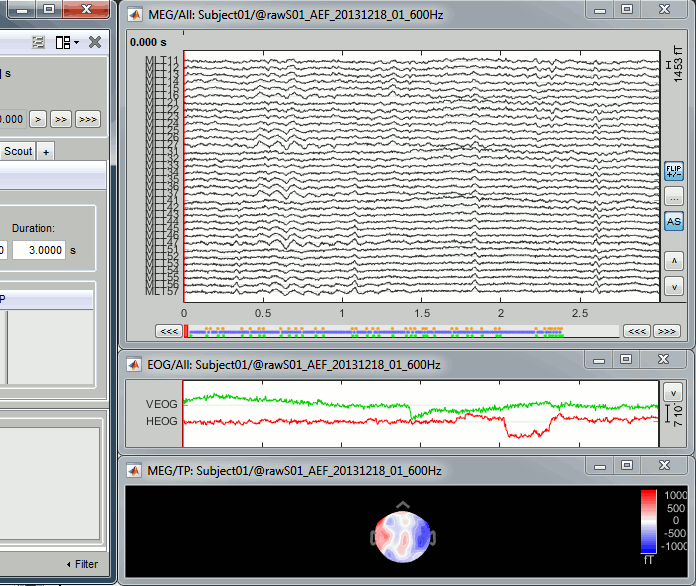Toggle the FLIP +/- polarity button
696x586 pixels.
click(673, 171)
